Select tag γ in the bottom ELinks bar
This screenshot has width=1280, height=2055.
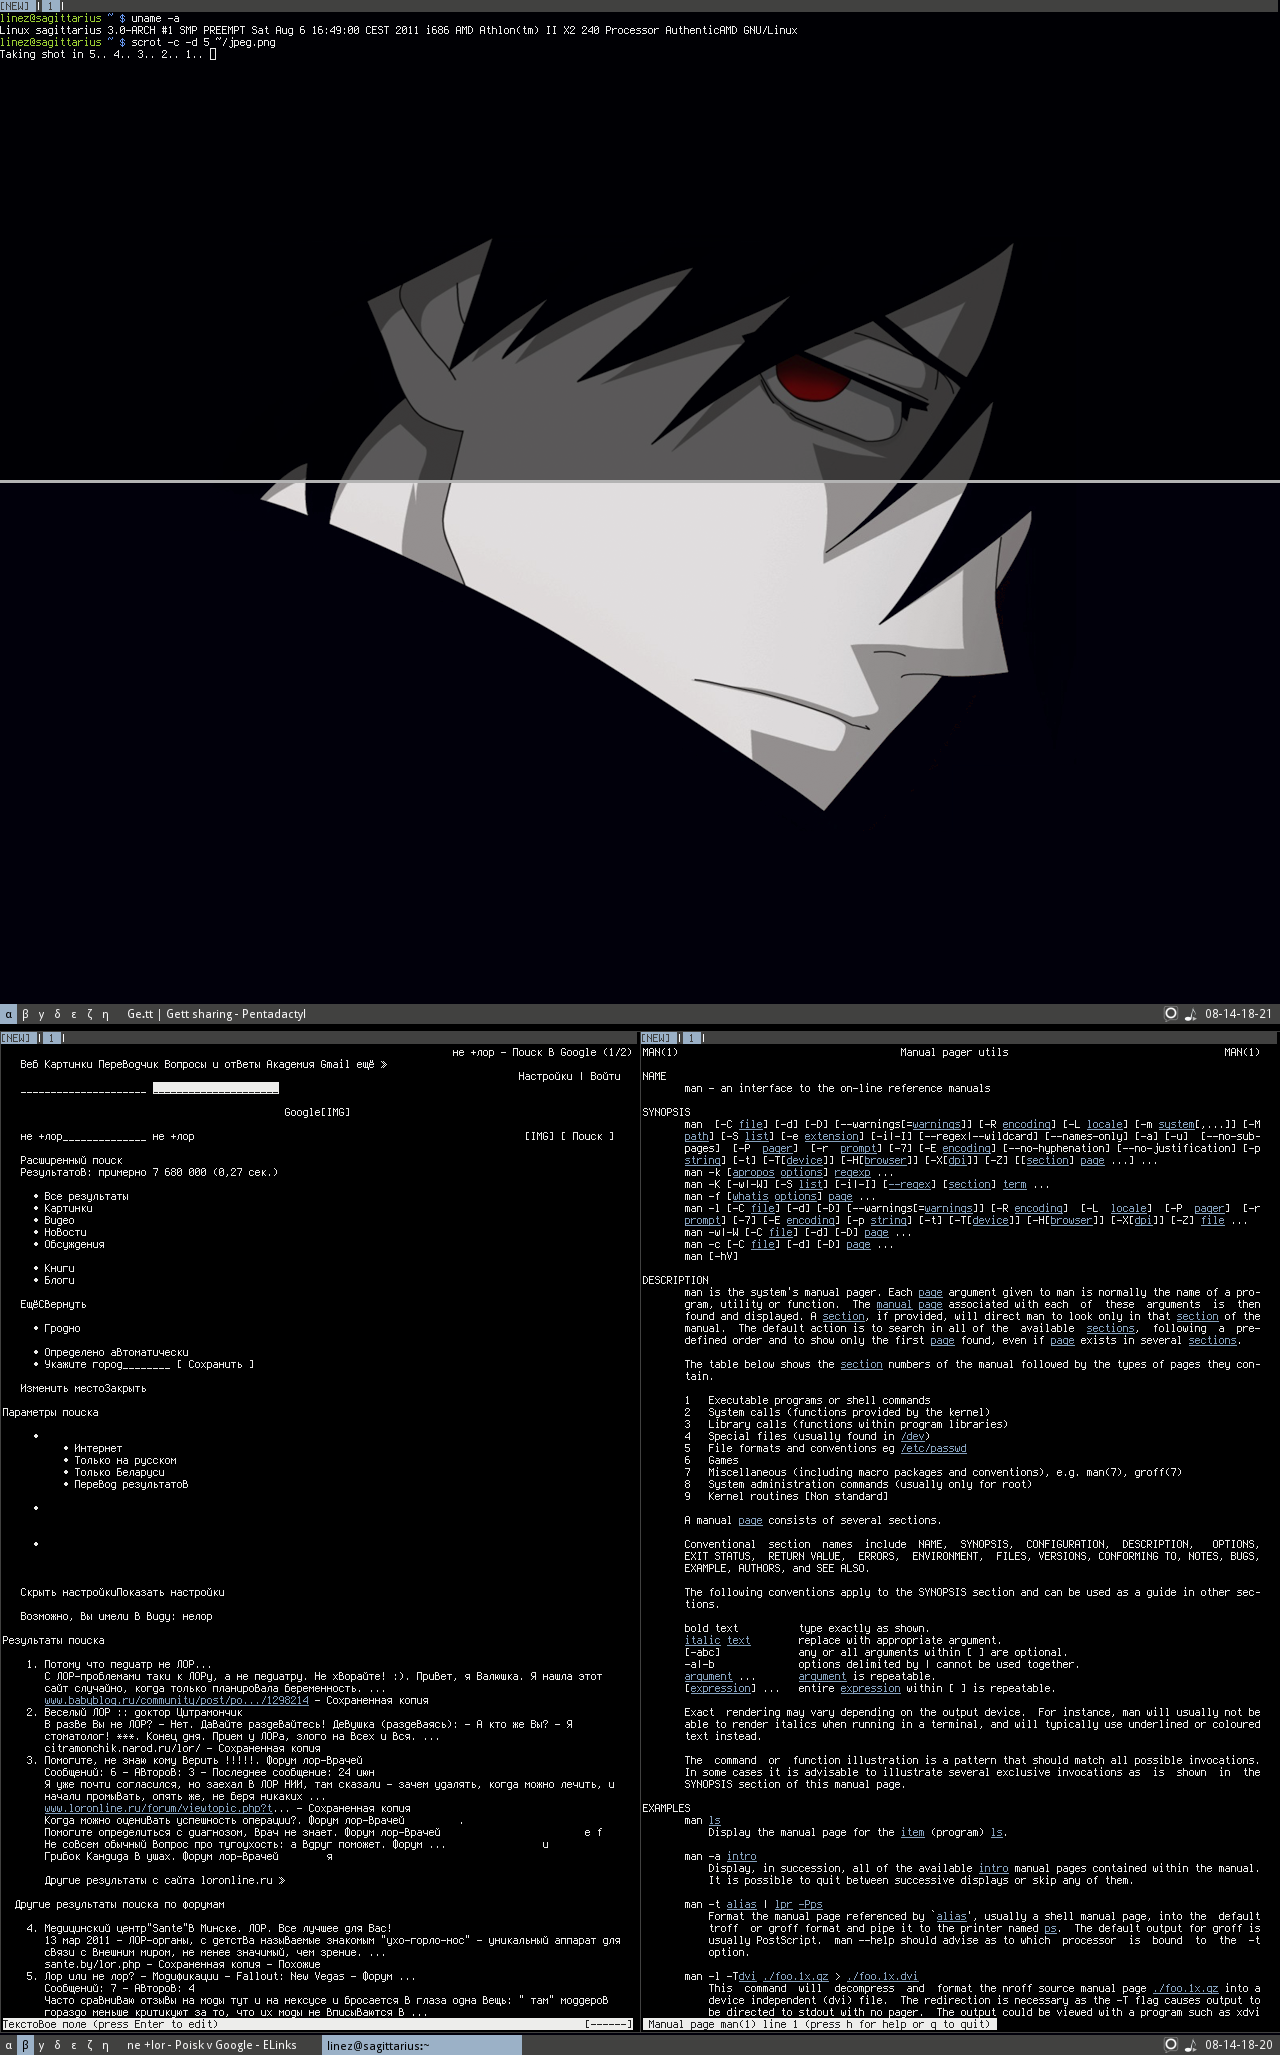click(x=41, y=2045)
